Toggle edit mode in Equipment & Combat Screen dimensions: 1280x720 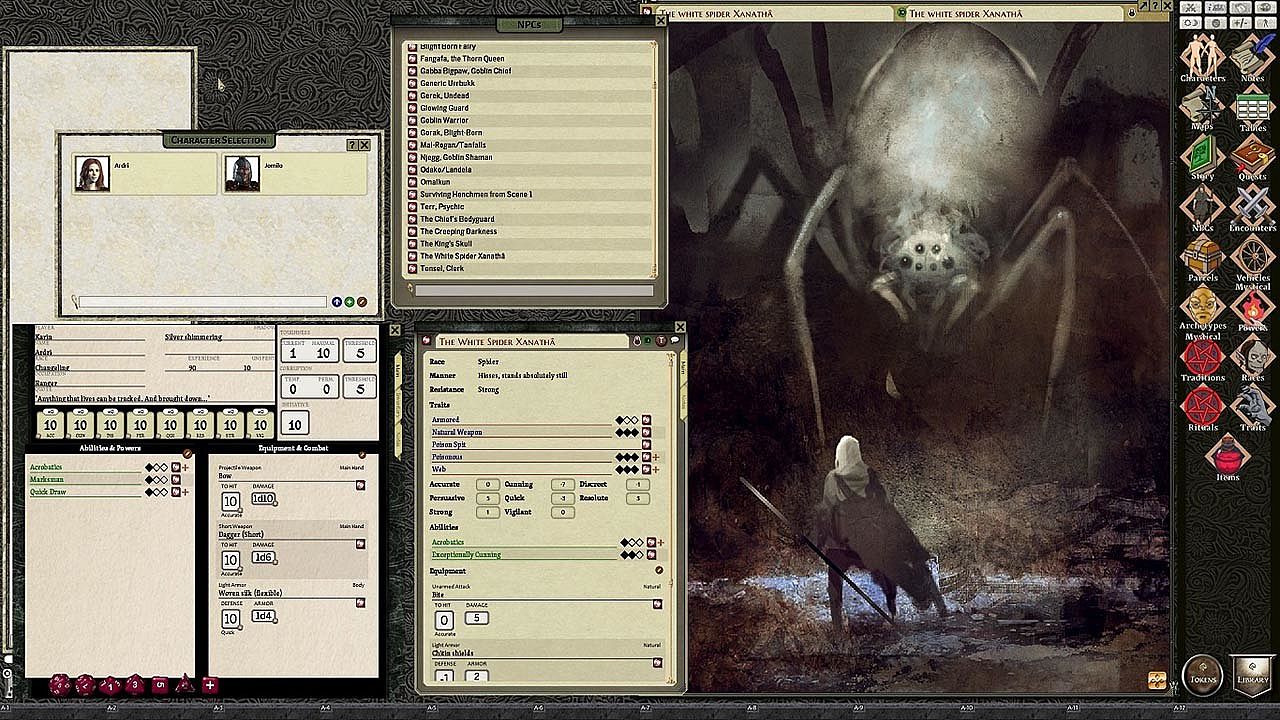click(x=361, y=453)
